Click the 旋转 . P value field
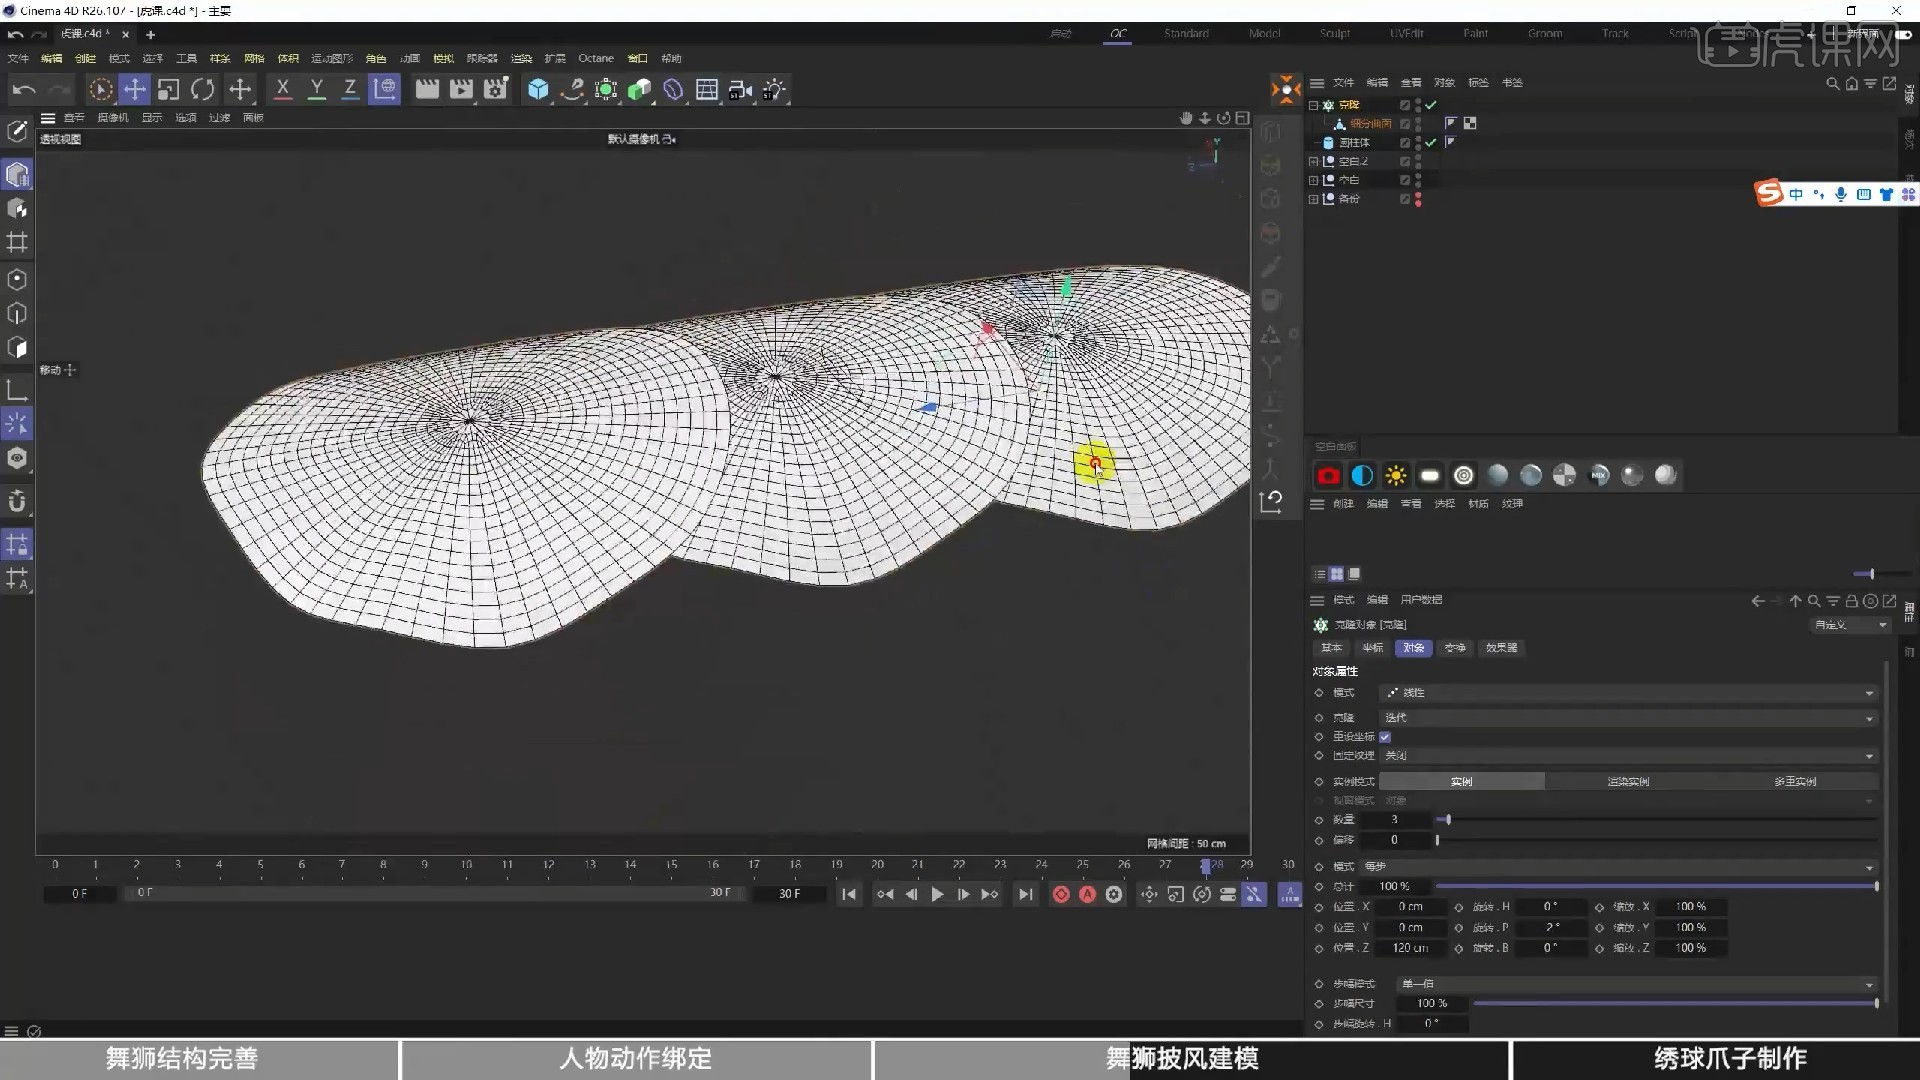Screen dimensions: 1920x1080 click(x=1550, y=927)
